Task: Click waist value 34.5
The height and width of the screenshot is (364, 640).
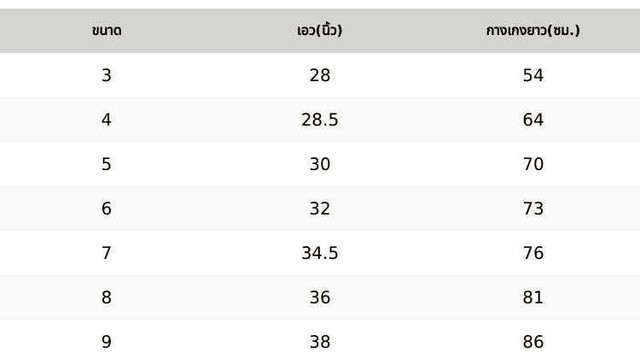Action: click(320, 253)
